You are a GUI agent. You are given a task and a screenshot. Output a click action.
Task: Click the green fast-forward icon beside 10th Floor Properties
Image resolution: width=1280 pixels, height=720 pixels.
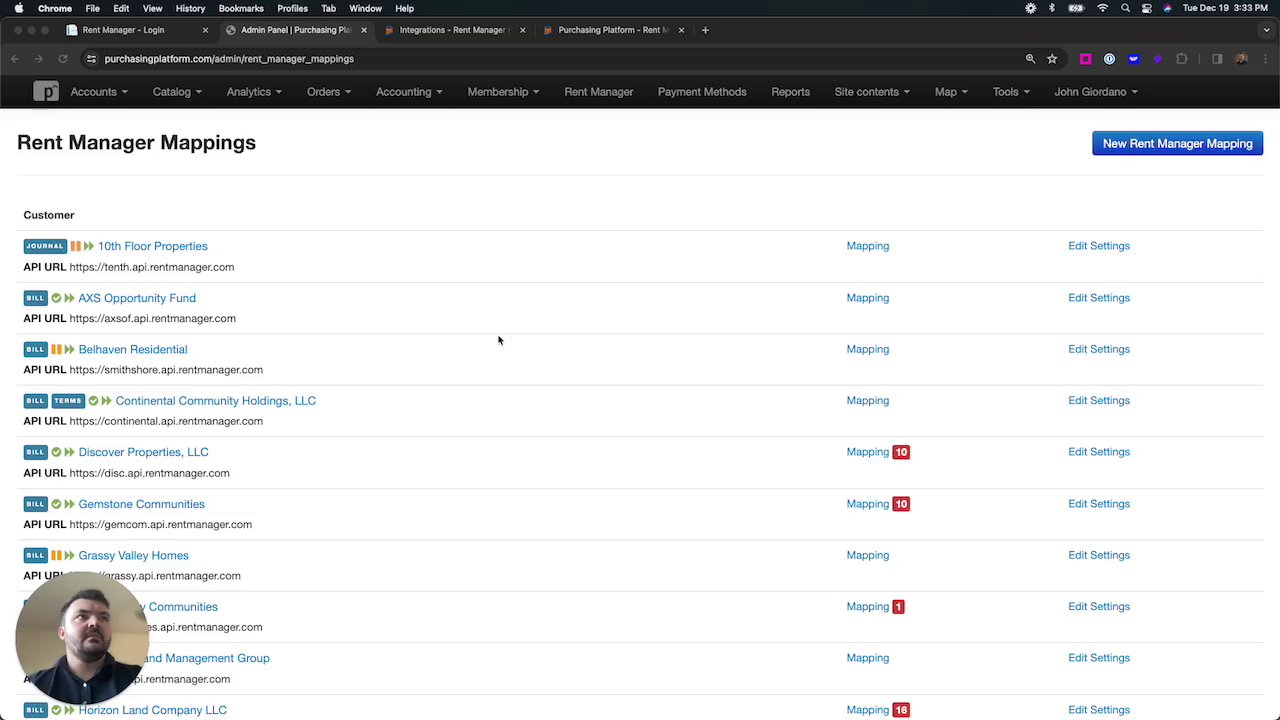point(89,246)
